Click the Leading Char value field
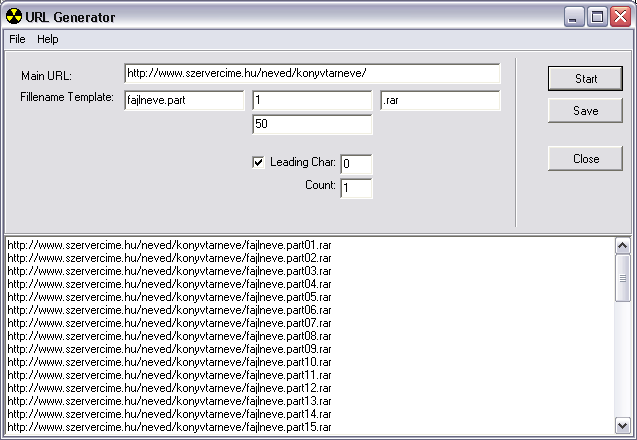637x440 pixels. click(x=356, y=164)
